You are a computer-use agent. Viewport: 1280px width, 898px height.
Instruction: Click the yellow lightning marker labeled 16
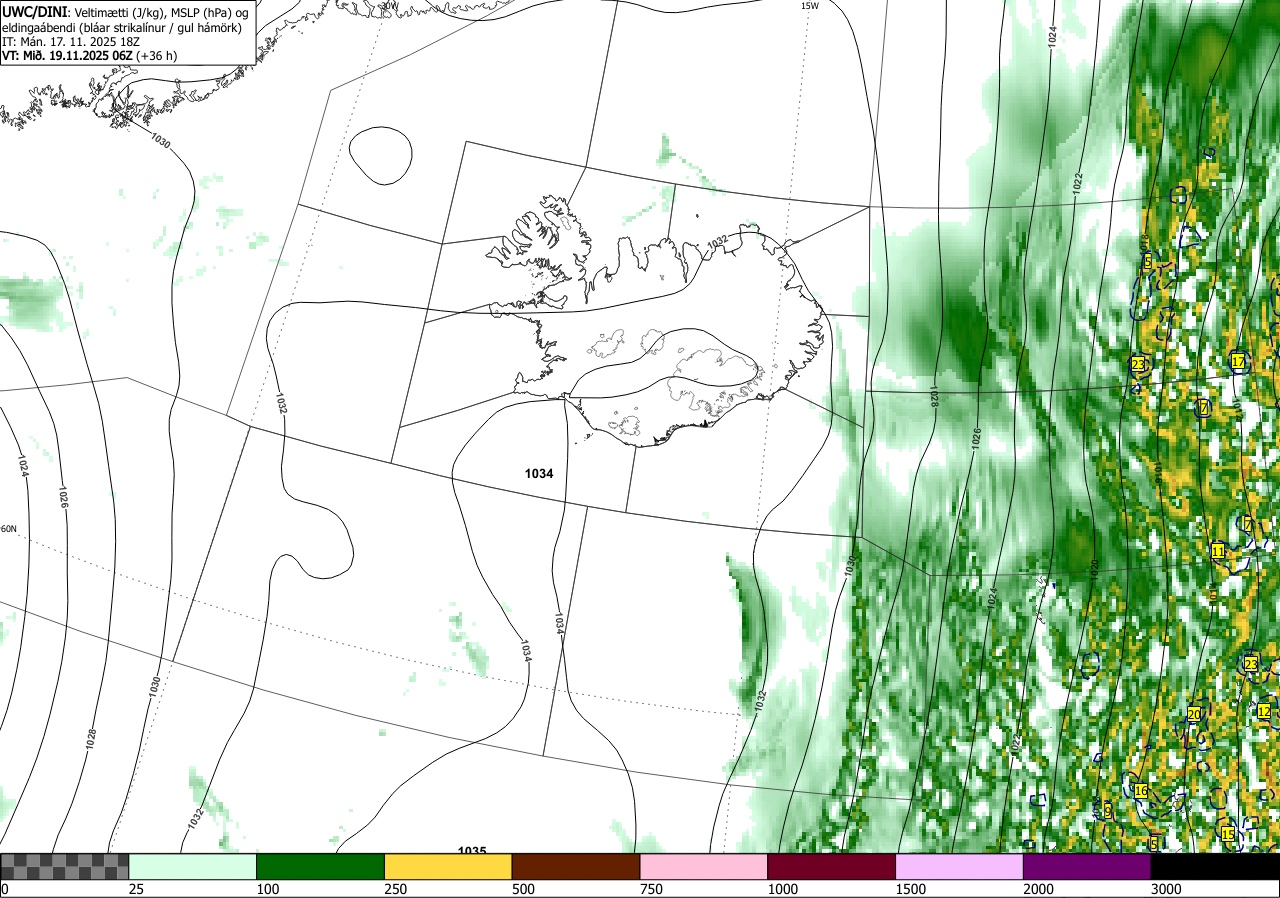(1141, 791)
